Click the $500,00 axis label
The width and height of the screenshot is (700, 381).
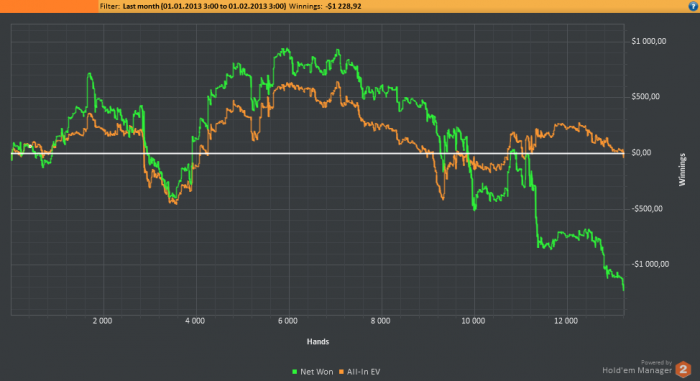point(645,97)
